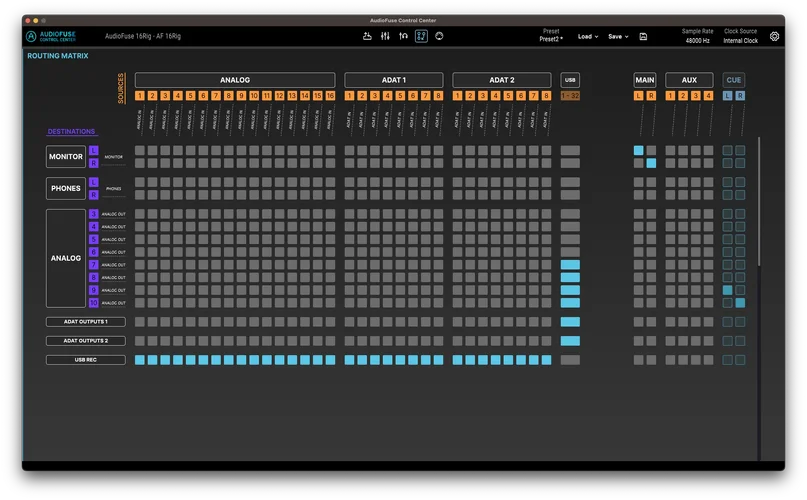The height and width of the screenshot is (500, 807).
Task: Click the third toolbar icon with arrows
Action: (403, 36)
